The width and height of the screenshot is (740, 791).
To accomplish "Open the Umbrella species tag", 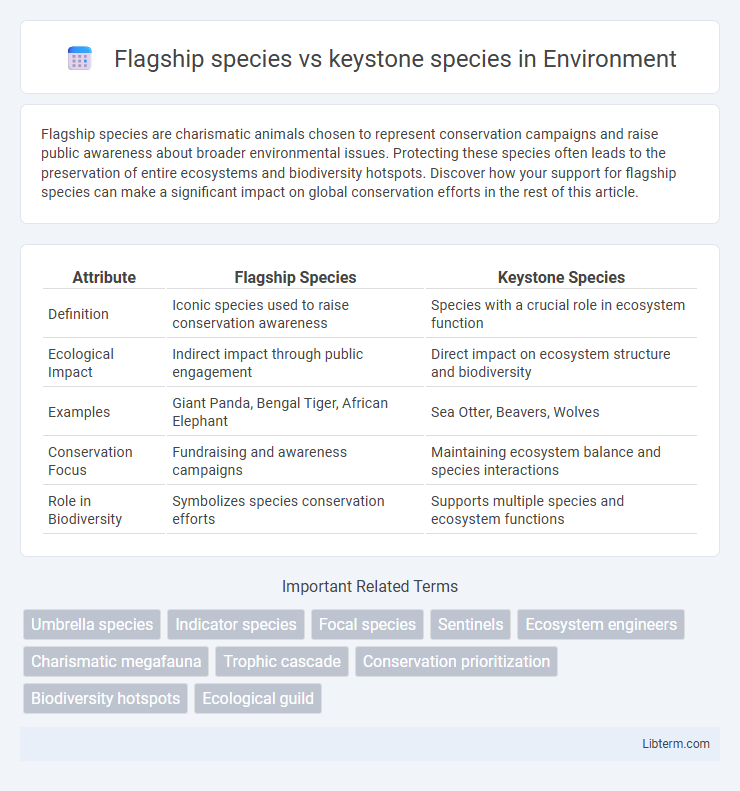I will coord(92,625).
